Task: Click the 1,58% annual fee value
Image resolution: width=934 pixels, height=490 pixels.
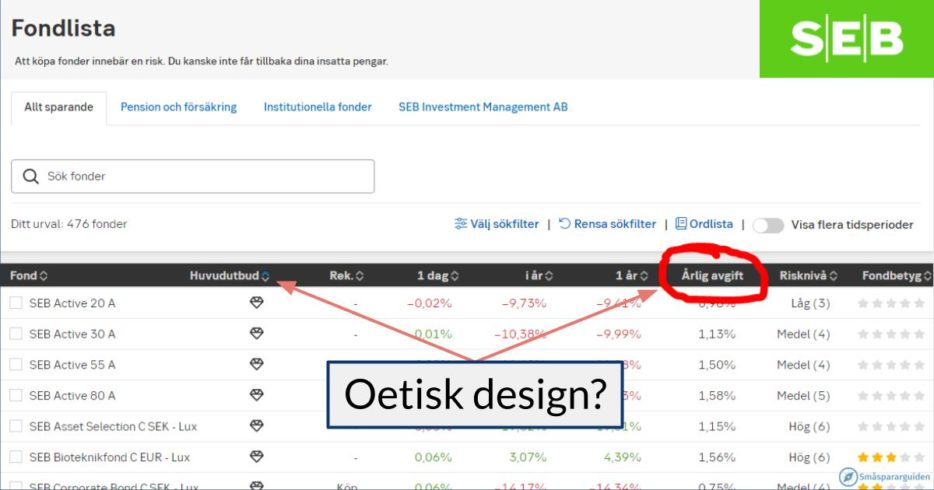Action: pyautogui.click(x=717, y=396)
